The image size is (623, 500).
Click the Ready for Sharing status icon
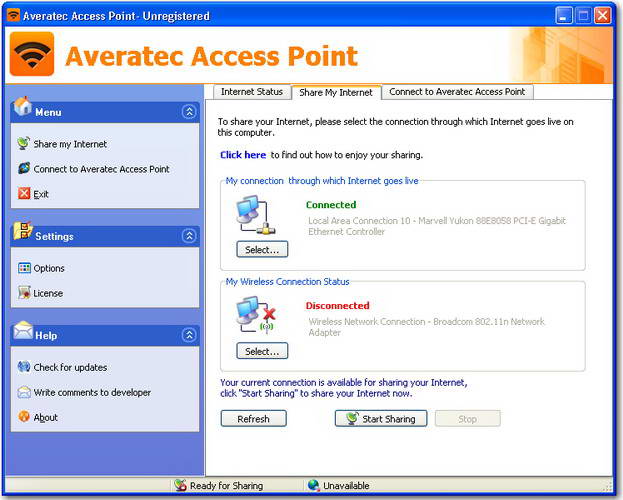180,485
